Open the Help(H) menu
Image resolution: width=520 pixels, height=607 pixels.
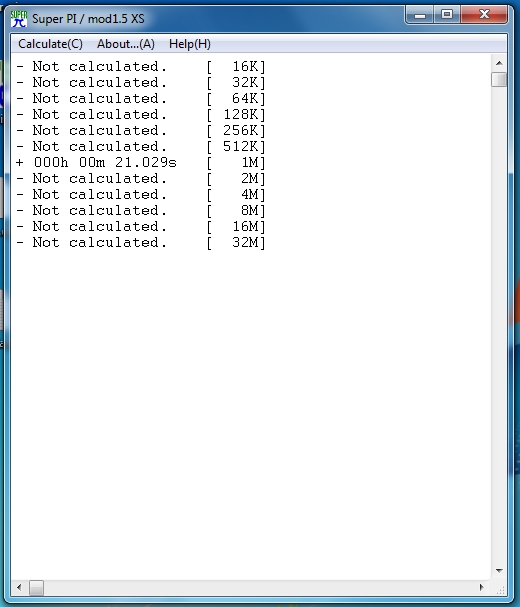(x=190, y=44)
